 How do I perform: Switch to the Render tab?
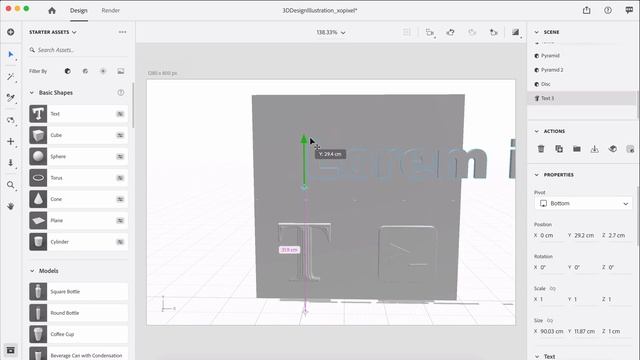111,11
